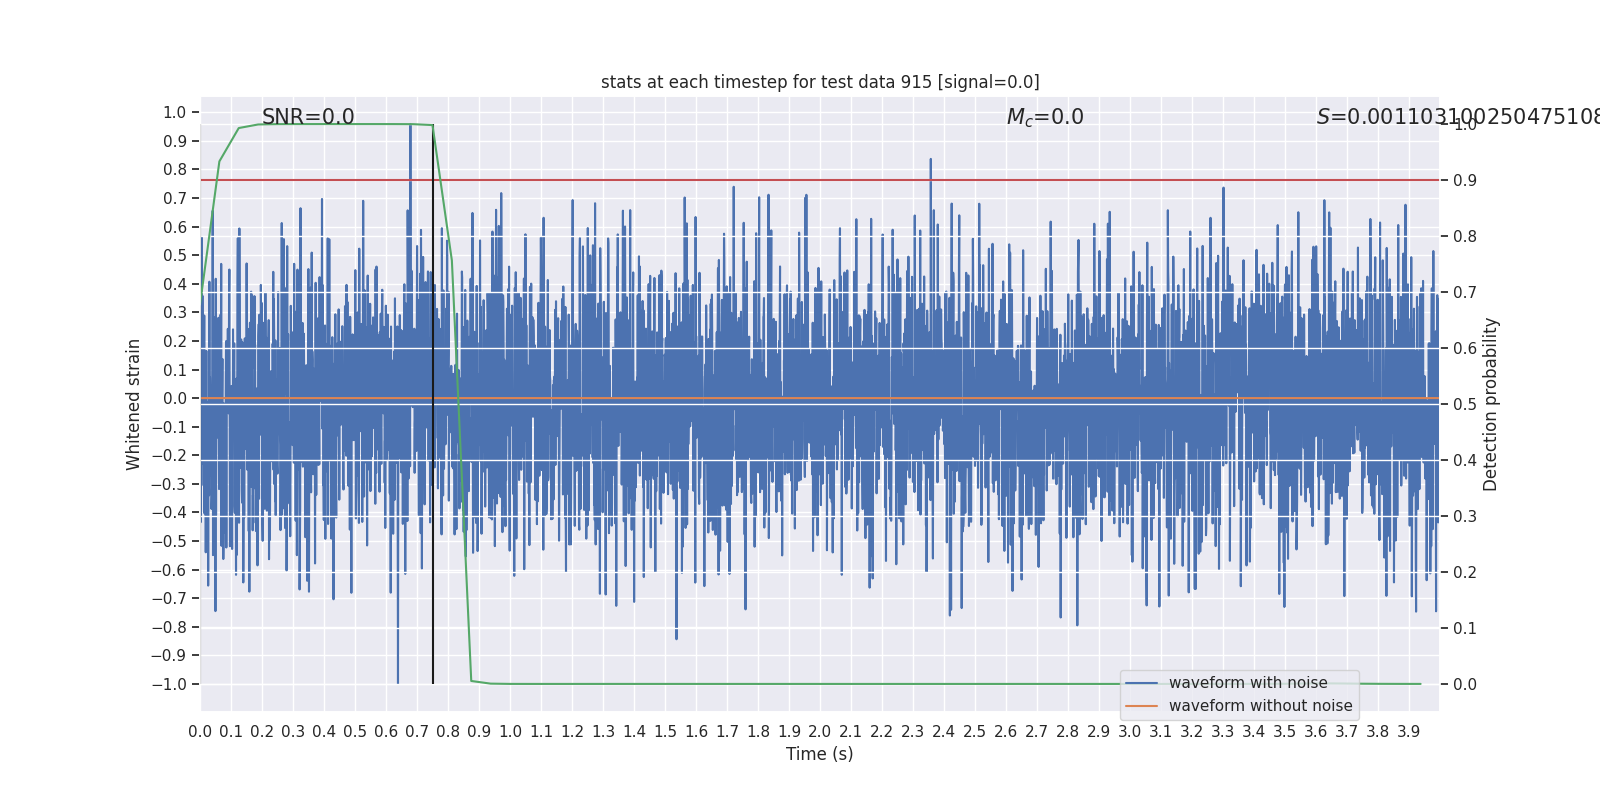This screenshot has height=800, width=1600.
Task: Click the 'waveform without noise' legend label
Action: tap(1260, 706)
